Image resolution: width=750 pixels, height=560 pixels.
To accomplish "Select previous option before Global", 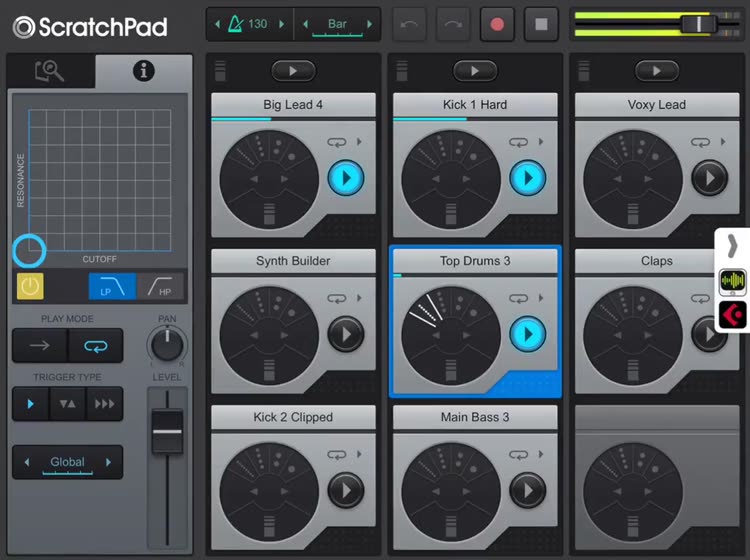I will pyautogui.click(x=27, y=462).
